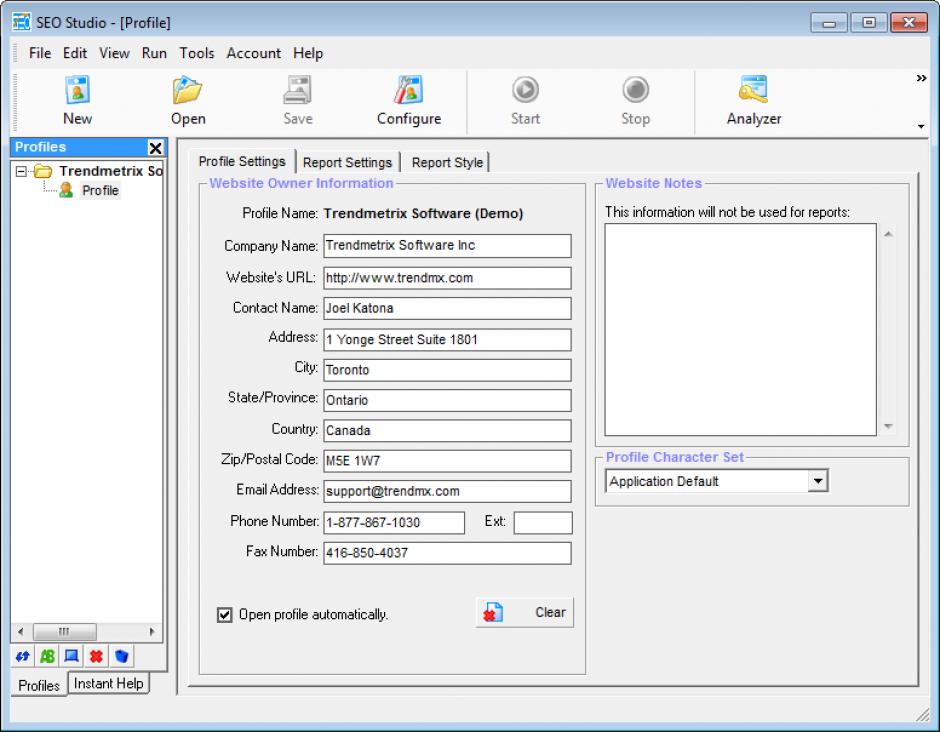The image size is (940, 732).
Task: Click Website Notes scrollbar up arrow
Action: point(888,234)
